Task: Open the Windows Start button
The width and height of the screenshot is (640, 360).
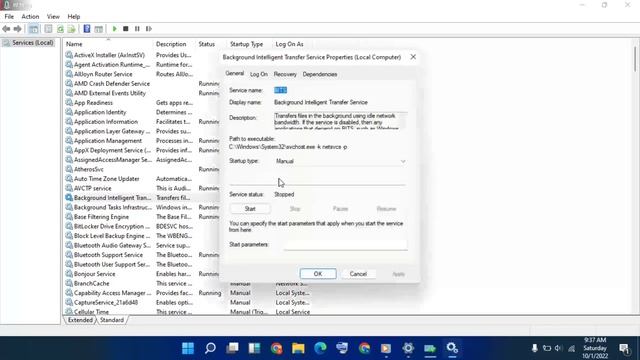Action: [x=188, y=348]
